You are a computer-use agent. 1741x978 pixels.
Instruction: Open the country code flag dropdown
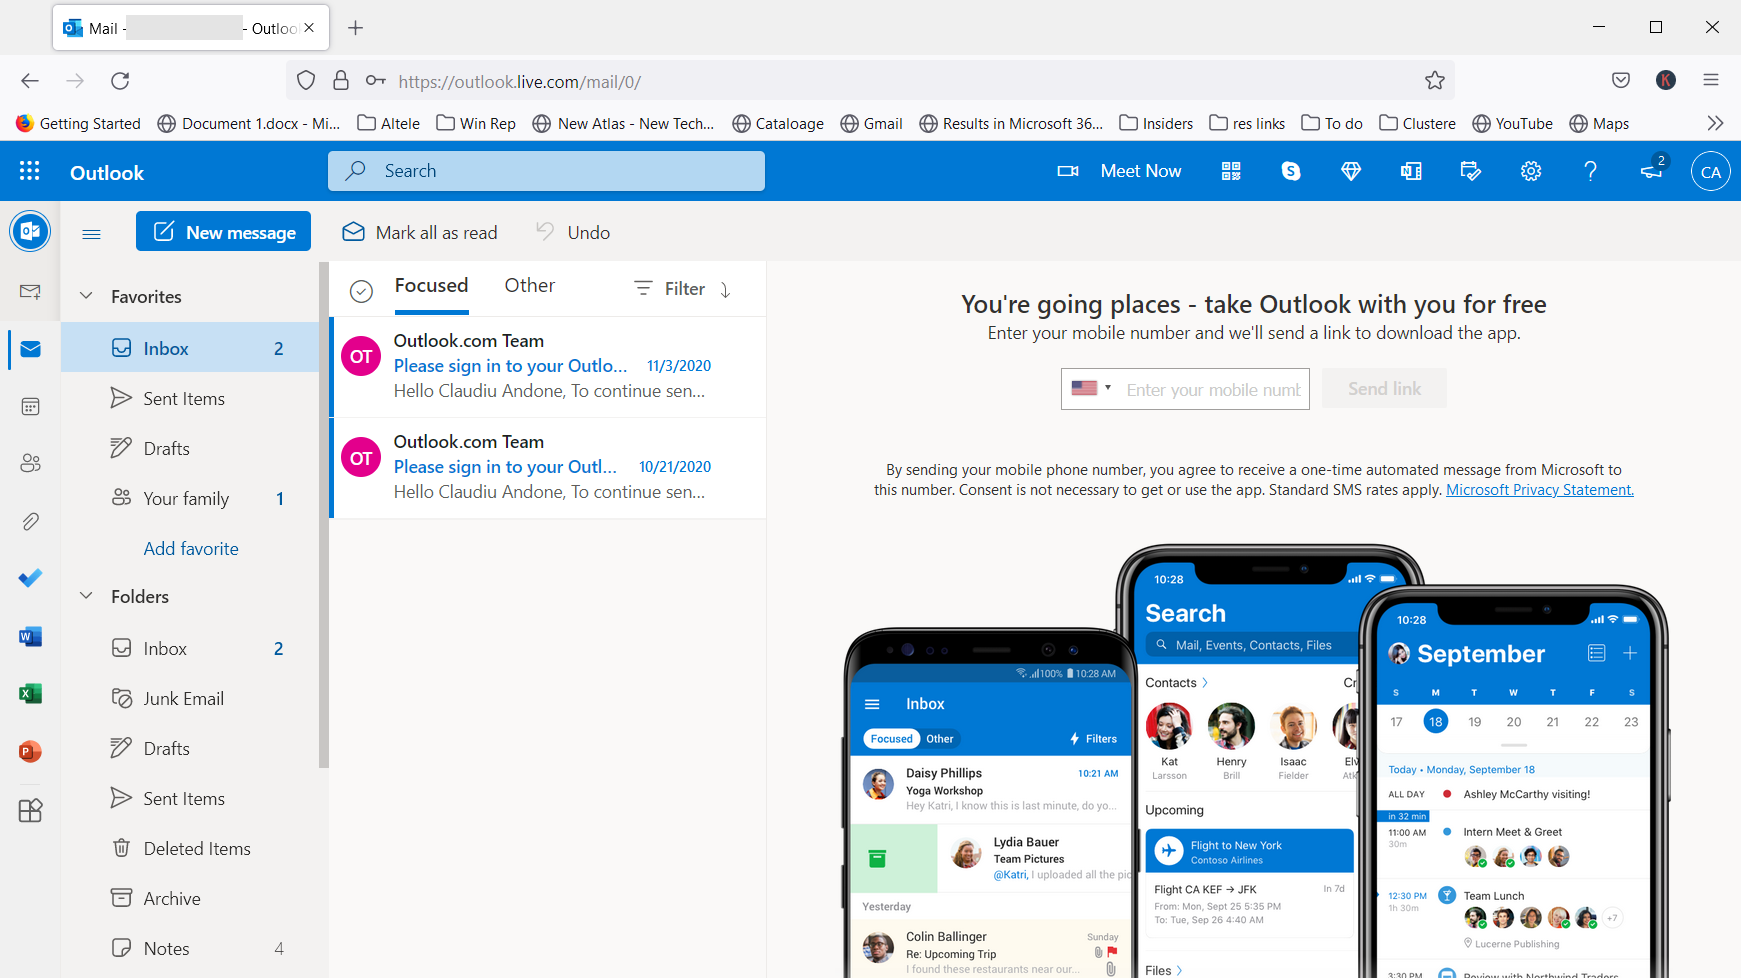point(1090,388)
